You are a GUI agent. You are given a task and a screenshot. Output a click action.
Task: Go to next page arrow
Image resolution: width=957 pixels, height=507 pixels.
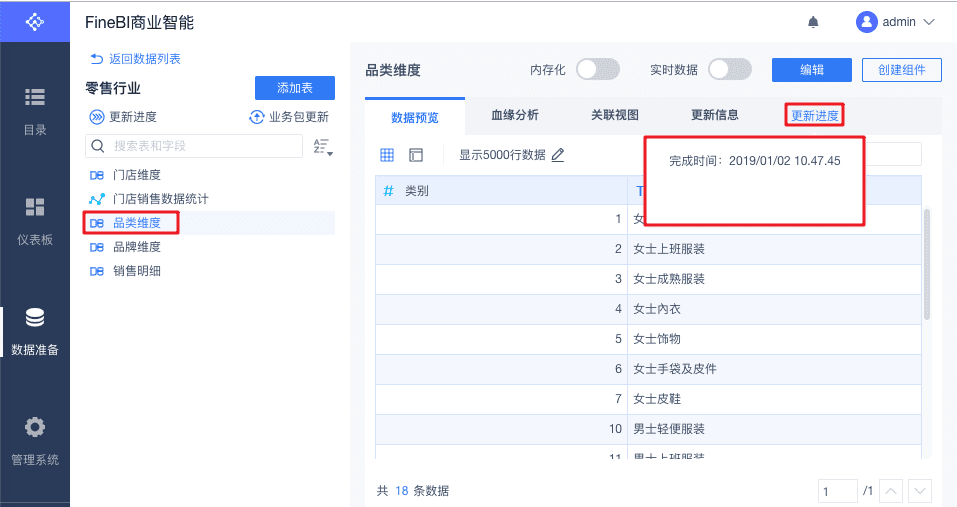click(920, 491)
